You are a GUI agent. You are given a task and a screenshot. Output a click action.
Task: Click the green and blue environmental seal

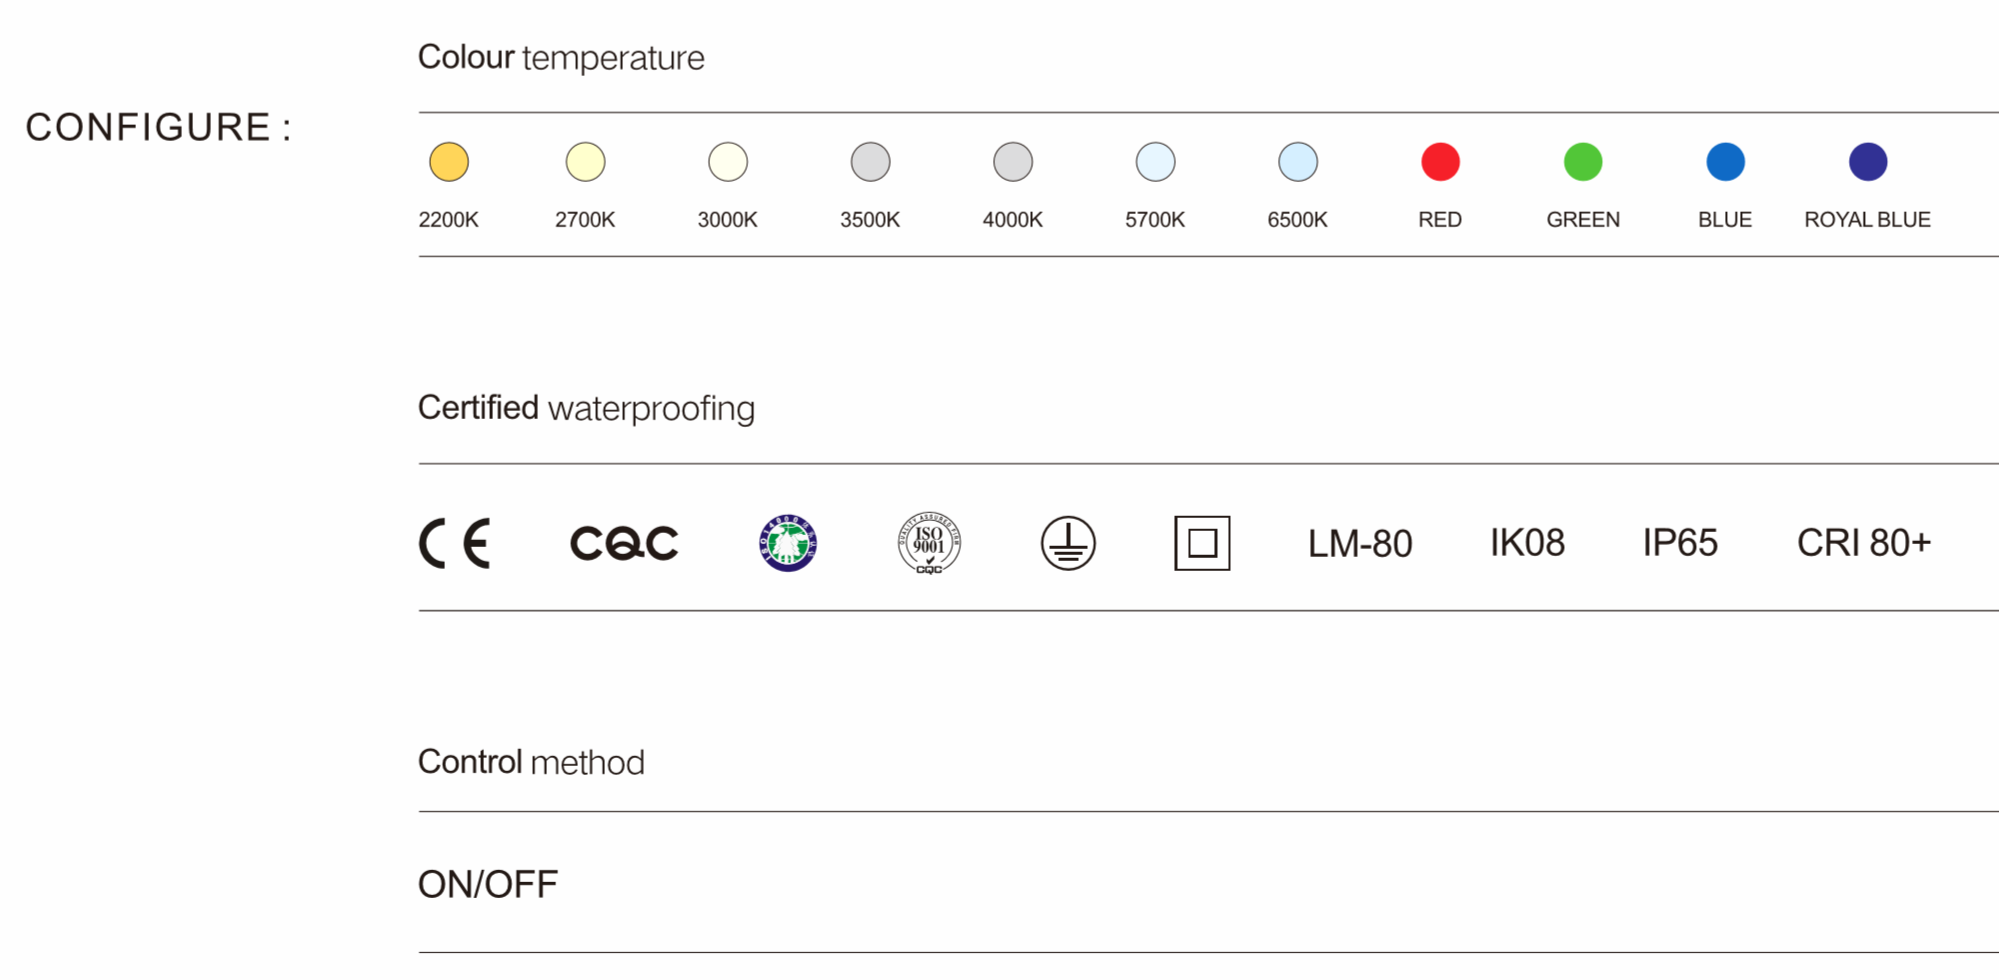[x=788, y=543]
